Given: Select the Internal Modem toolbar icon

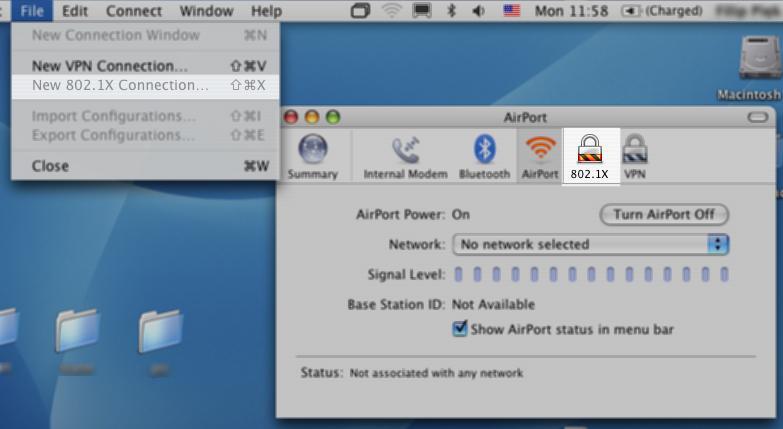Looking at the screenshot, I should coord(405,157).
